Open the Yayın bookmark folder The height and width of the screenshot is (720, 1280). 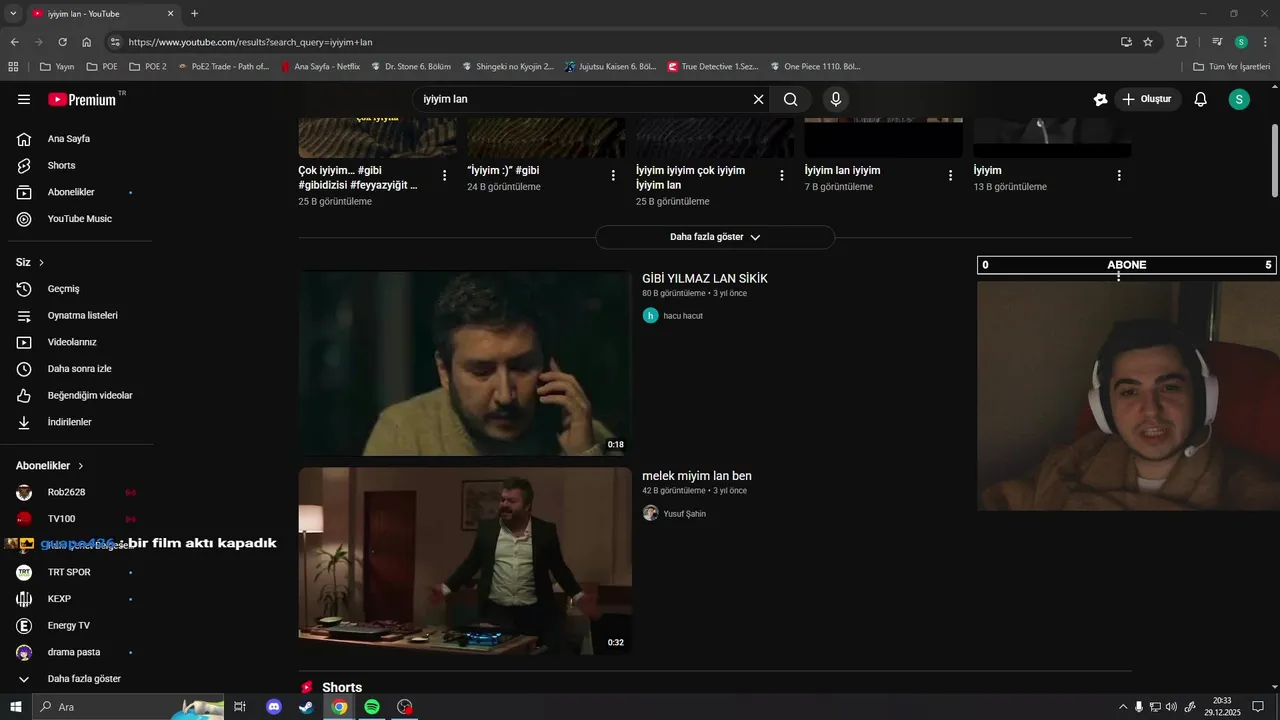point(57,67)
